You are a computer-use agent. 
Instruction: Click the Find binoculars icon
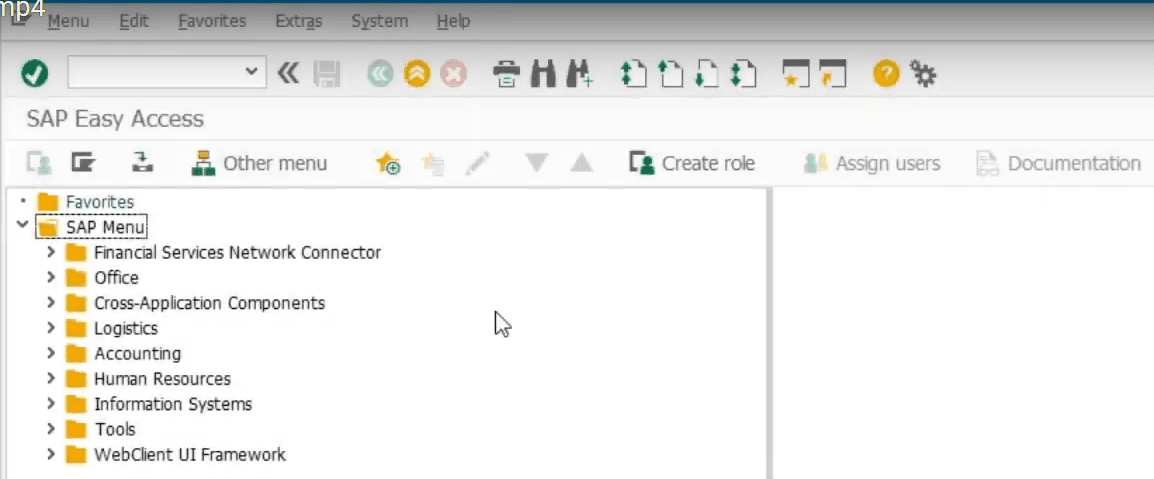point(543,73)
